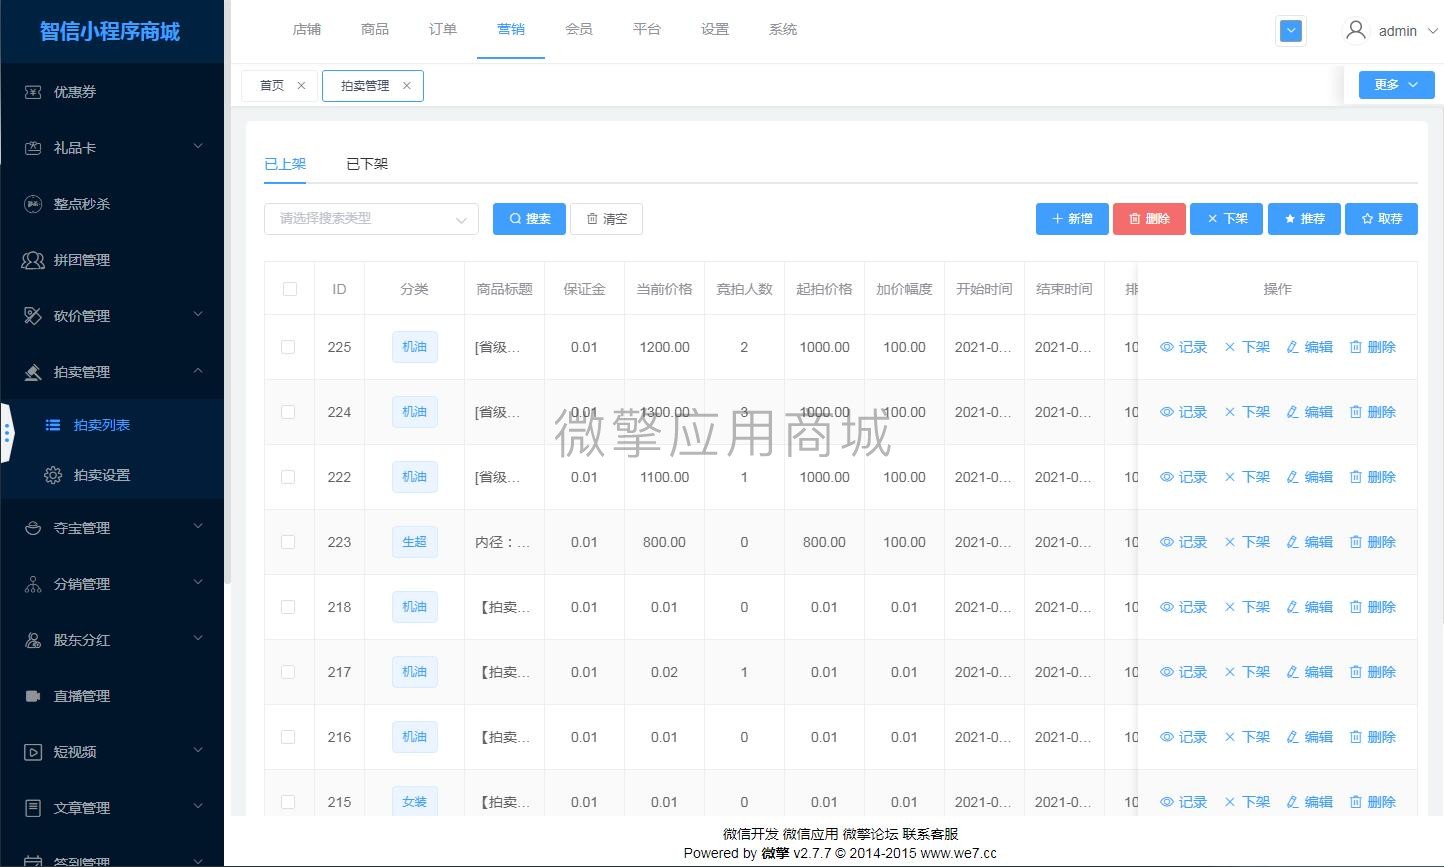Viewport: 1444px width, 867px height.
Task: Click the 机油 category tag for ID 225
Action: 414,347
